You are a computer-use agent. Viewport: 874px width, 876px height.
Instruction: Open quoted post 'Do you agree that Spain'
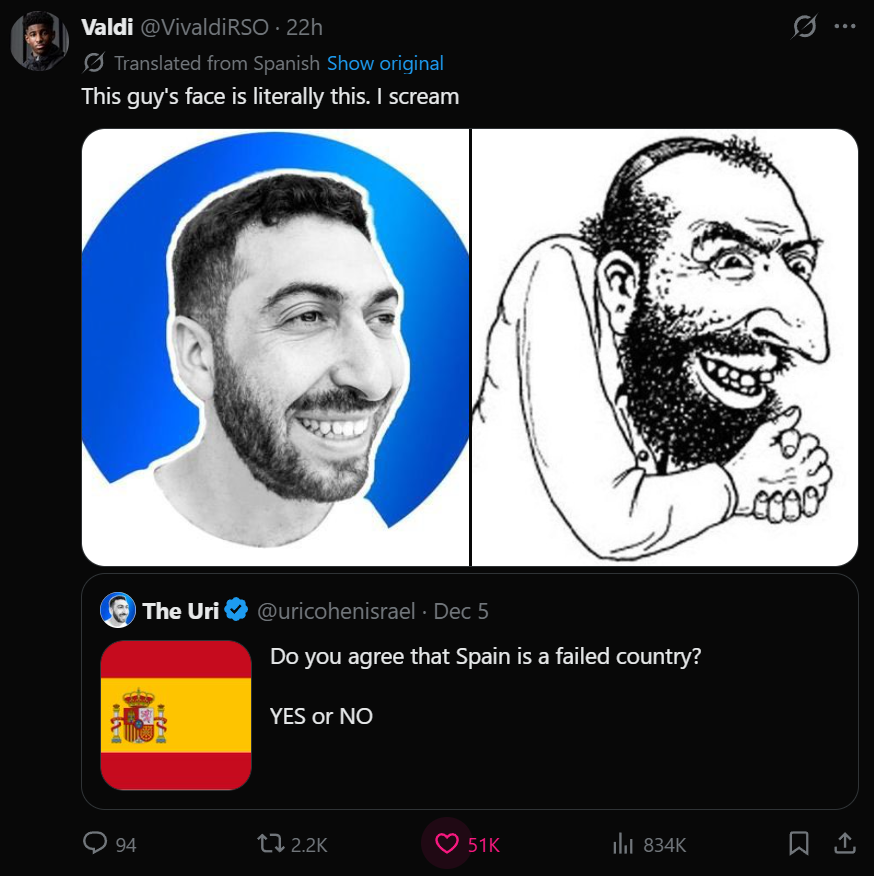[x=485, y=656]
